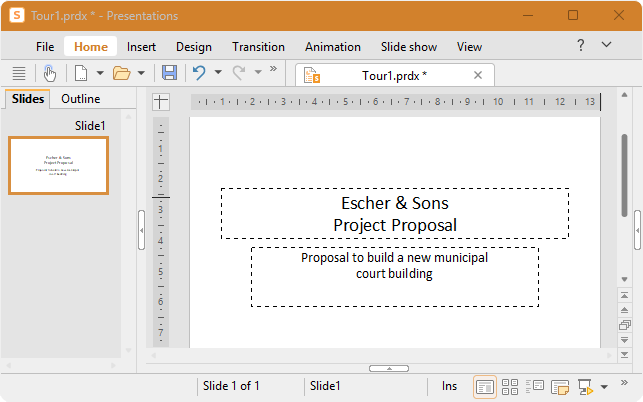The height and width of the screenshot is (402, 643).
Task: Click the Undo arrow icon
Action: (x=199, y=73)
